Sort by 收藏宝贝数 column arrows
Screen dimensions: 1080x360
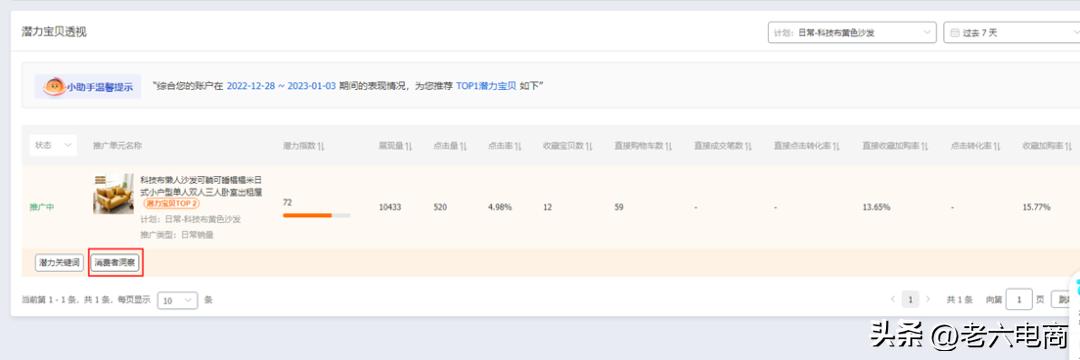[x=589, y=146]
